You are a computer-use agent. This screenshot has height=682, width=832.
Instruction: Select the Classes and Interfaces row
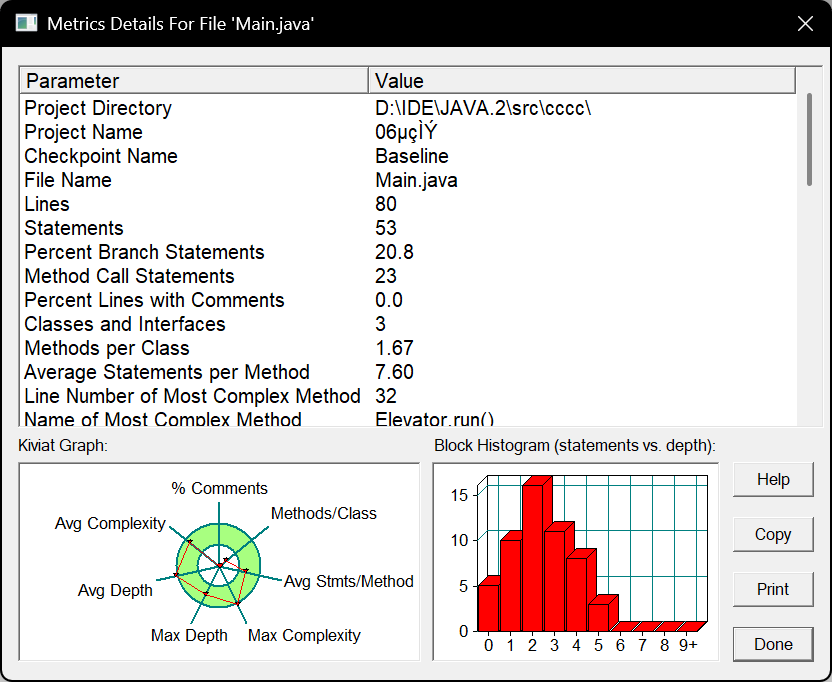(x=408, y=324)
